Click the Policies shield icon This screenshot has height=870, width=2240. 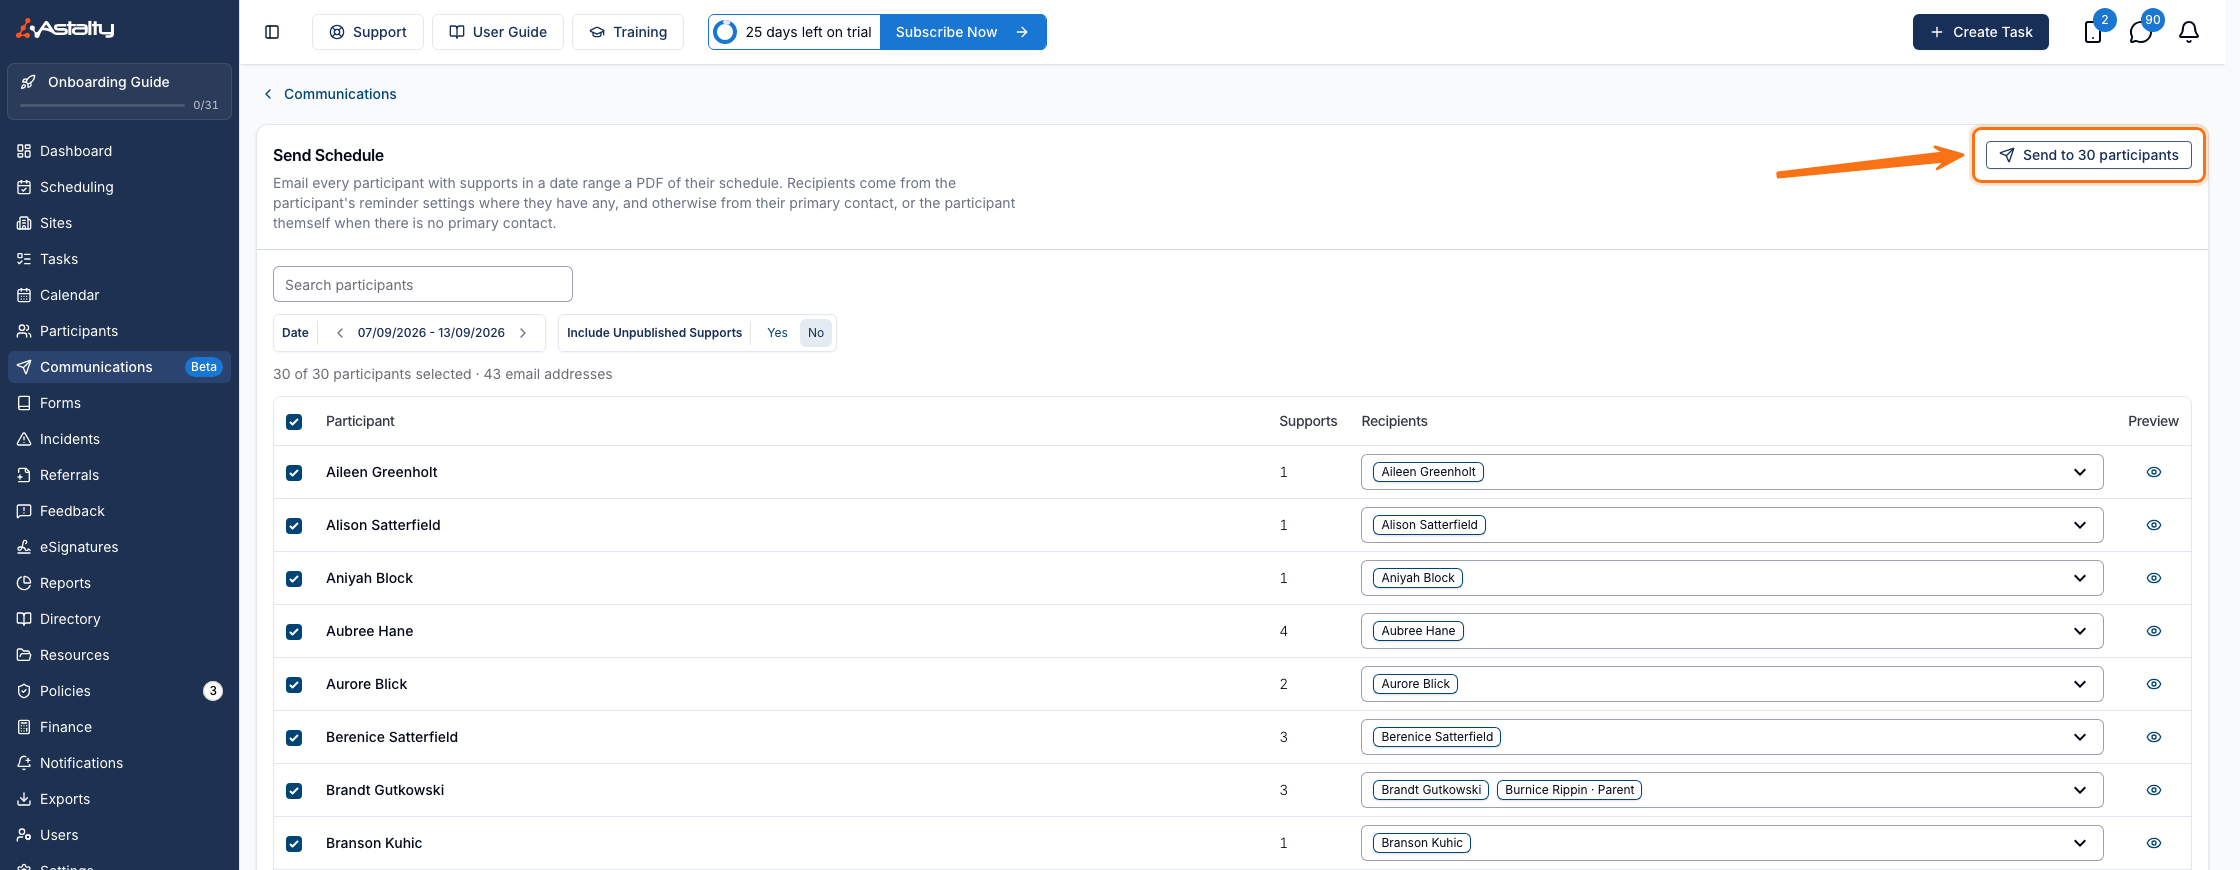point(24,691)
